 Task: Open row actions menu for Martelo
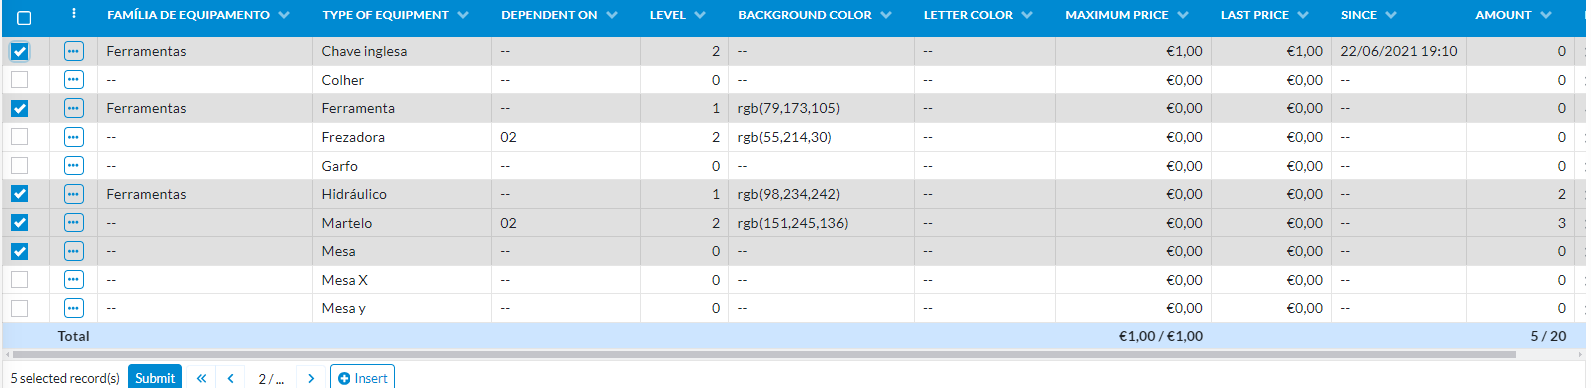coord(73,223)
